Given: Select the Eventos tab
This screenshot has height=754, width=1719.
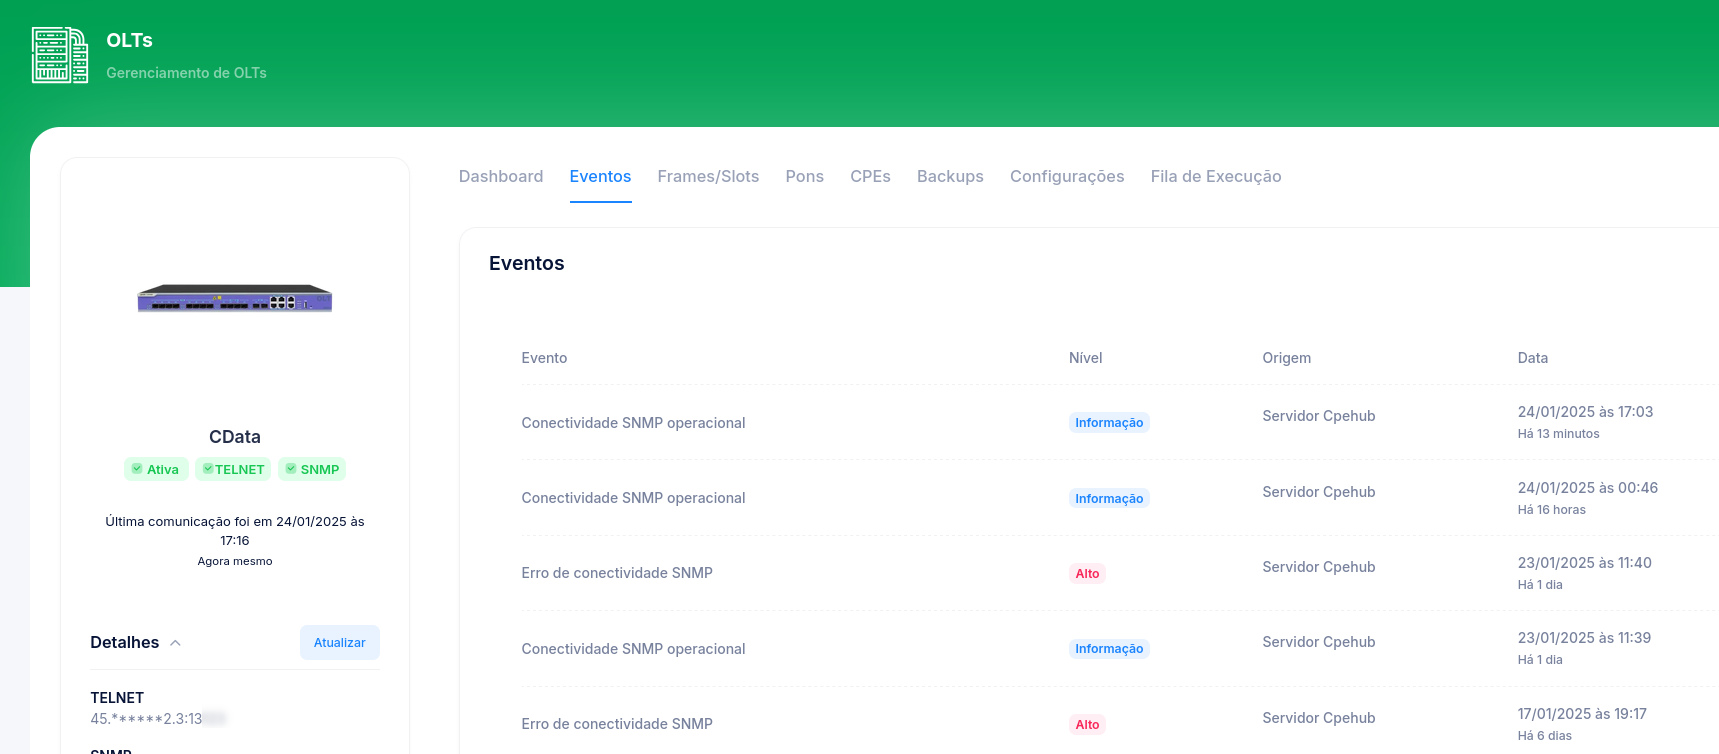Looking at the screenshot, I should [600, 176].
